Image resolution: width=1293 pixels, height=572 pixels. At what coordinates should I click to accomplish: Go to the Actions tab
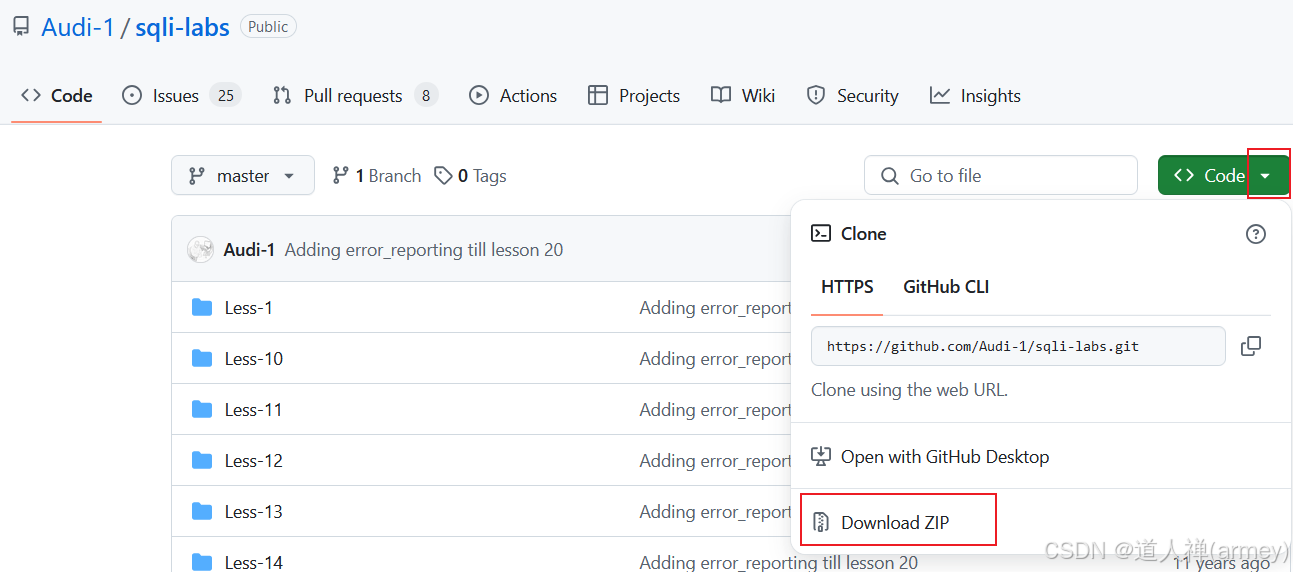pyautogui.click(x=513, y=96)
